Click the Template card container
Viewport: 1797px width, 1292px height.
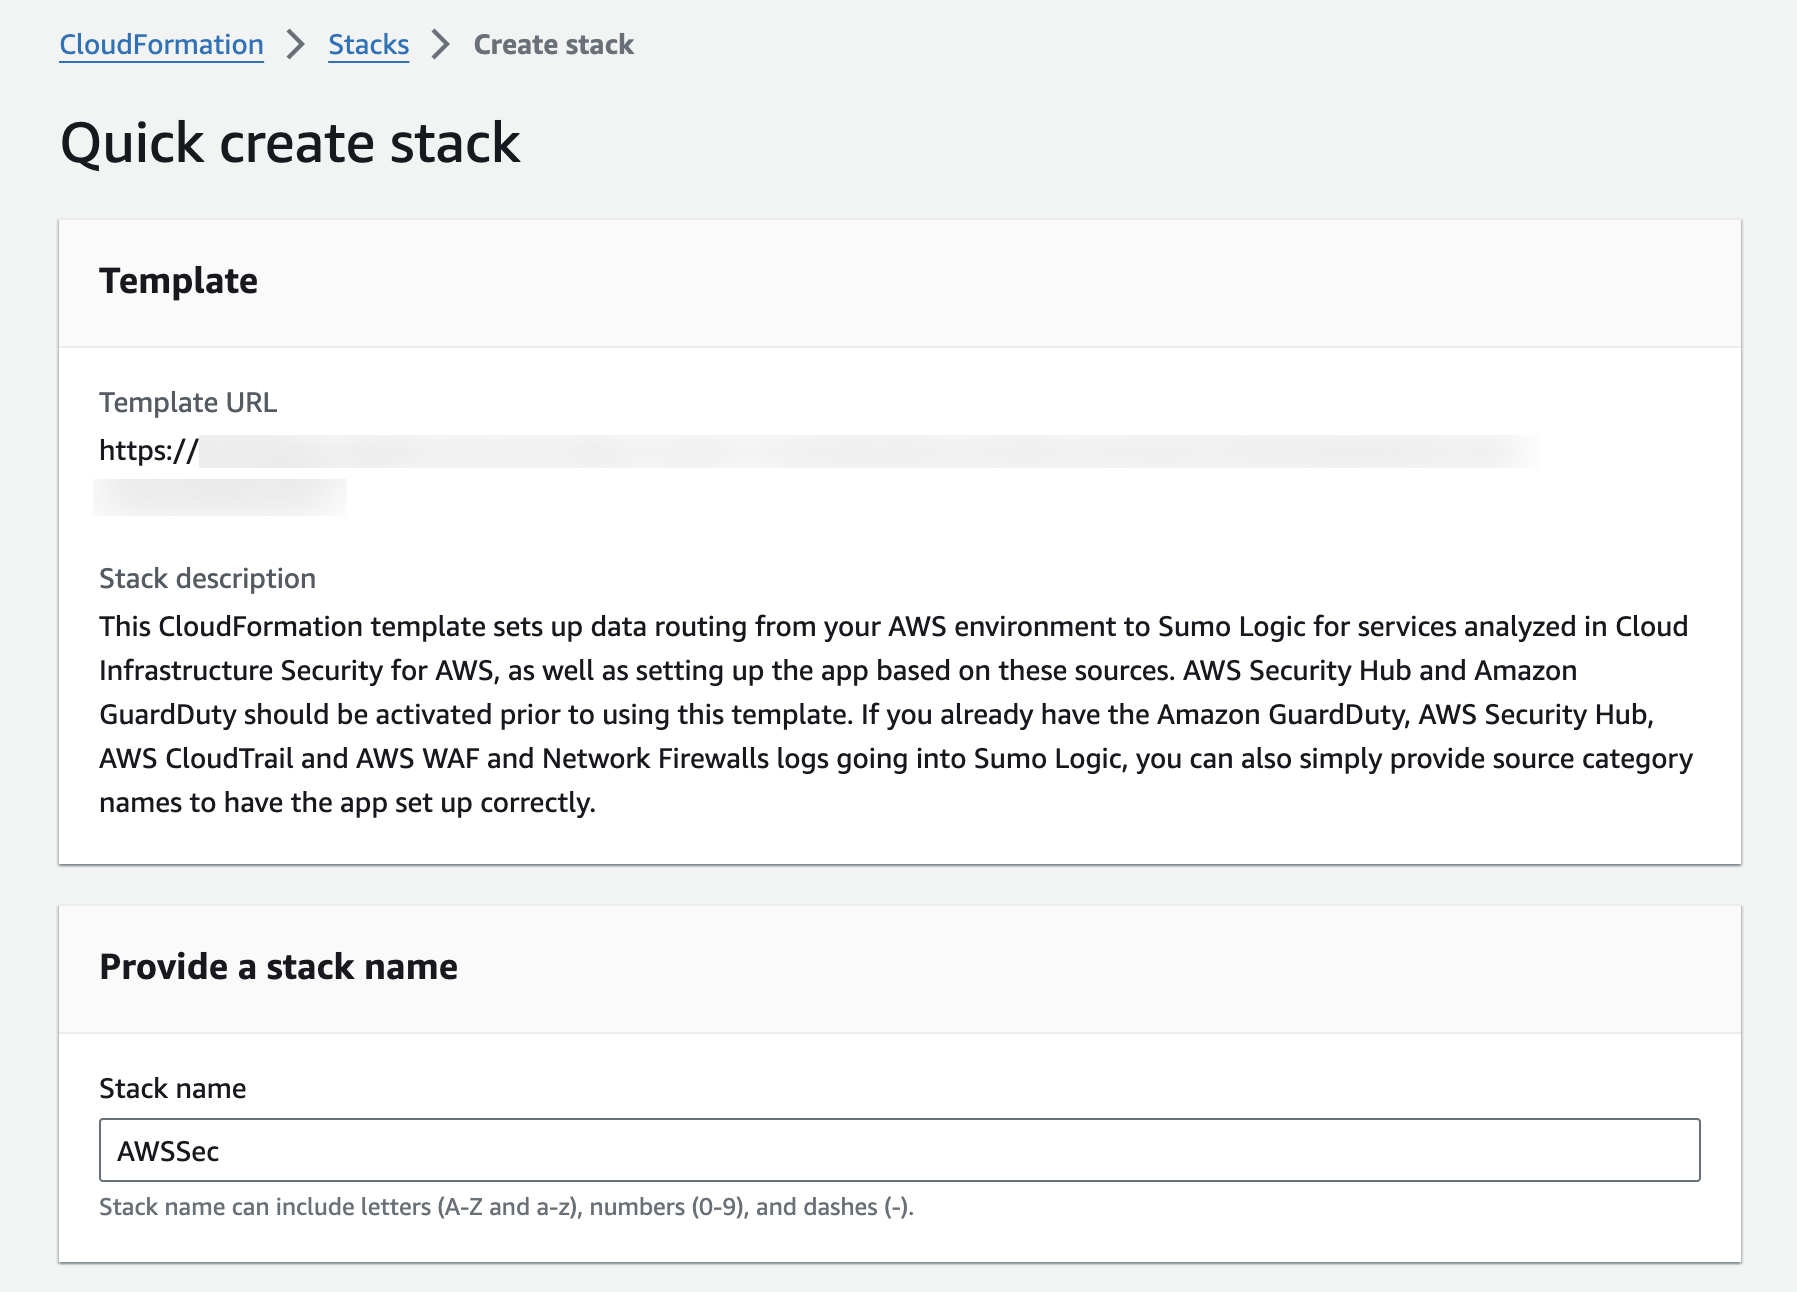[x=898, y=540]
